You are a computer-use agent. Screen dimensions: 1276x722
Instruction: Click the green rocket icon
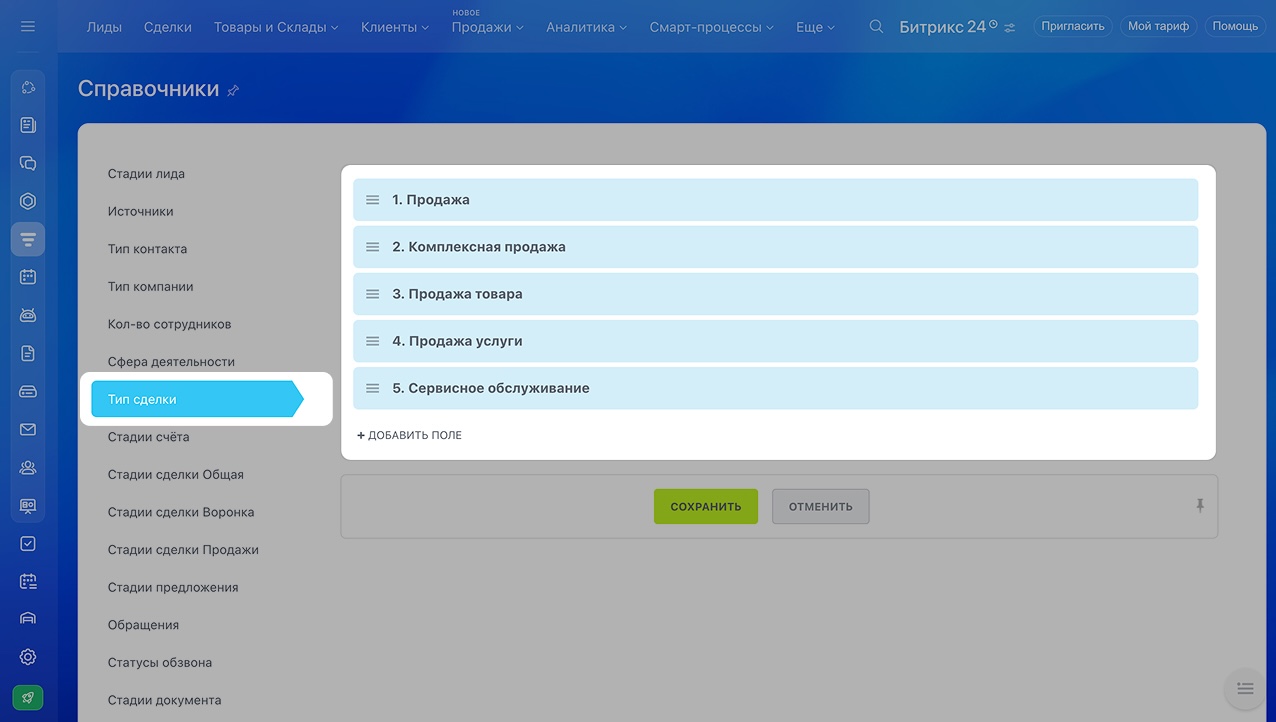click(x=28, y=698)
